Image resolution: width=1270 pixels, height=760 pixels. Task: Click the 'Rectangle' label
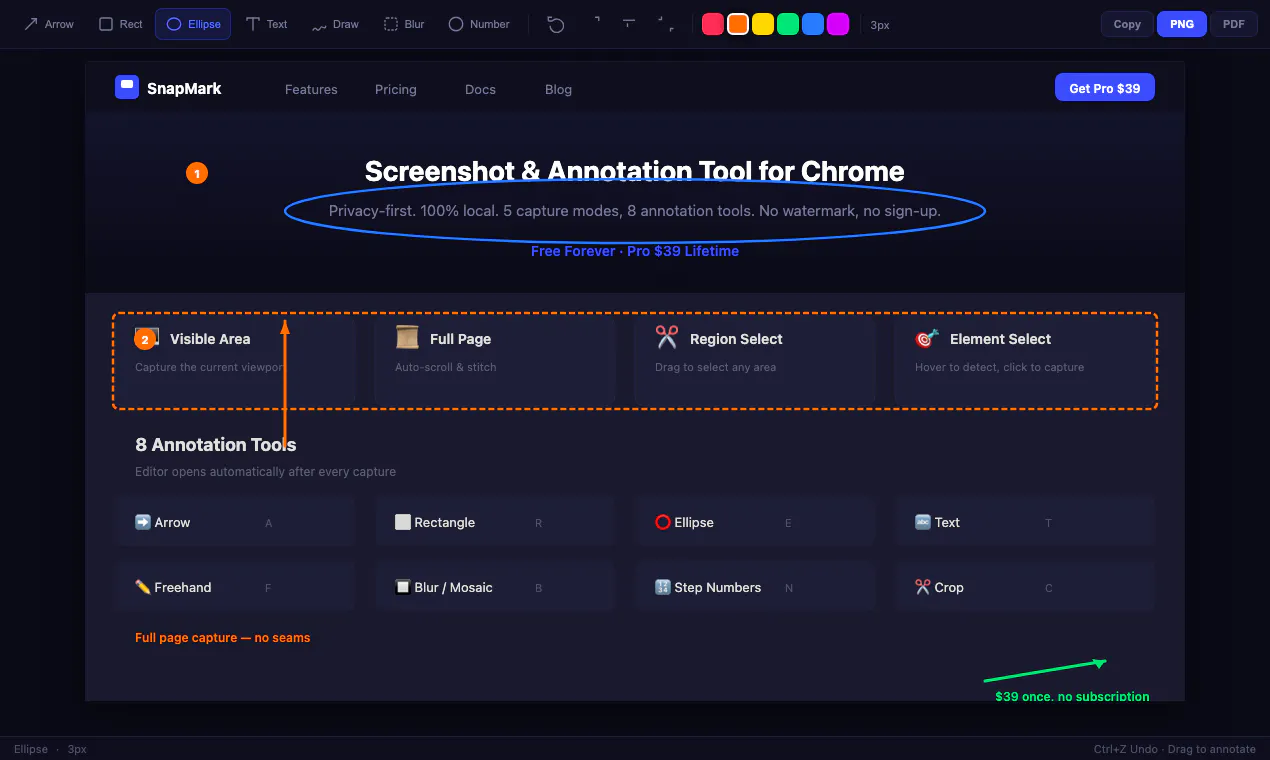point(445,522)
